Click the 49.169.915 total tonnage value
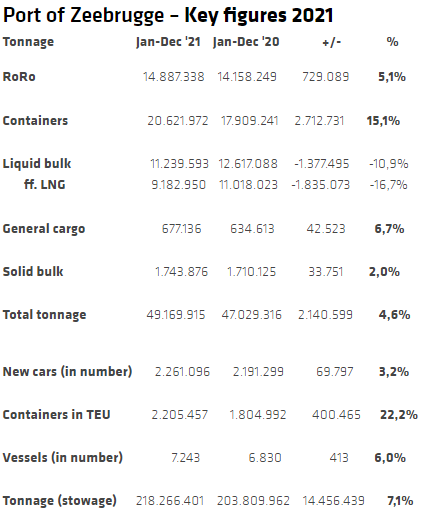 (x=176, y=315)
